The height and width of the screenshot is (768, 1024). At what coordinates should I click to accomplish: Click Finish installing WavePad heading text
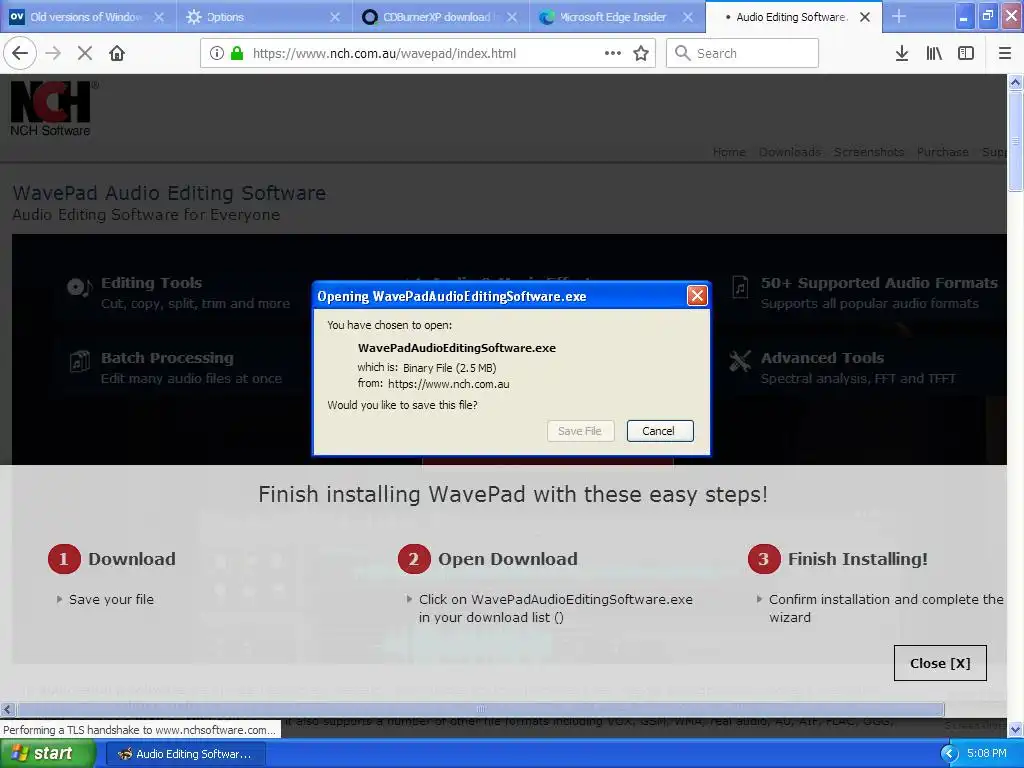(513, 494)
